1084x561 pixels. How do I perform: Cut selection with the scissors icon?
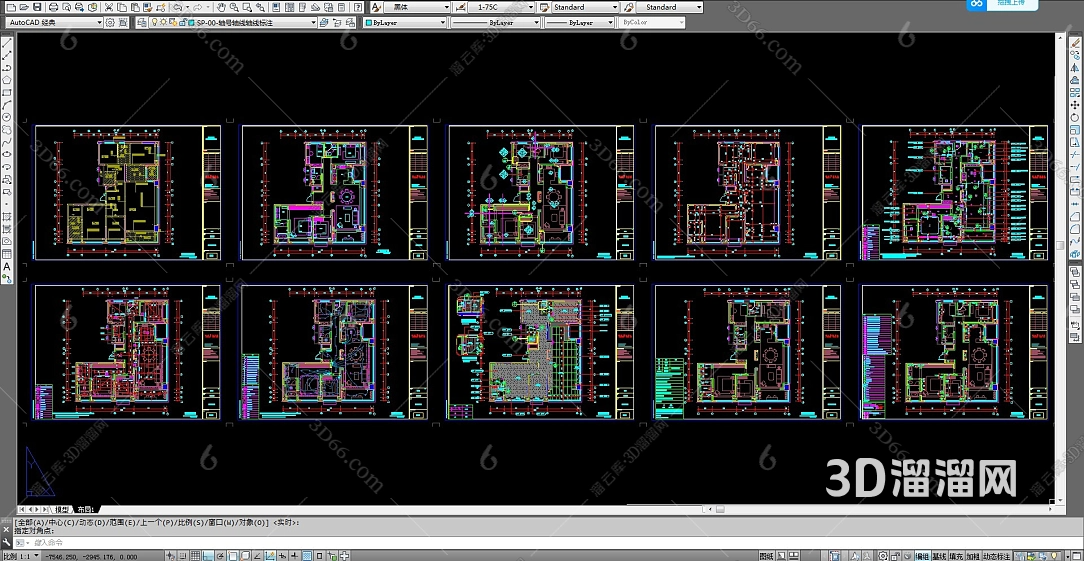[x=109, y=7]
